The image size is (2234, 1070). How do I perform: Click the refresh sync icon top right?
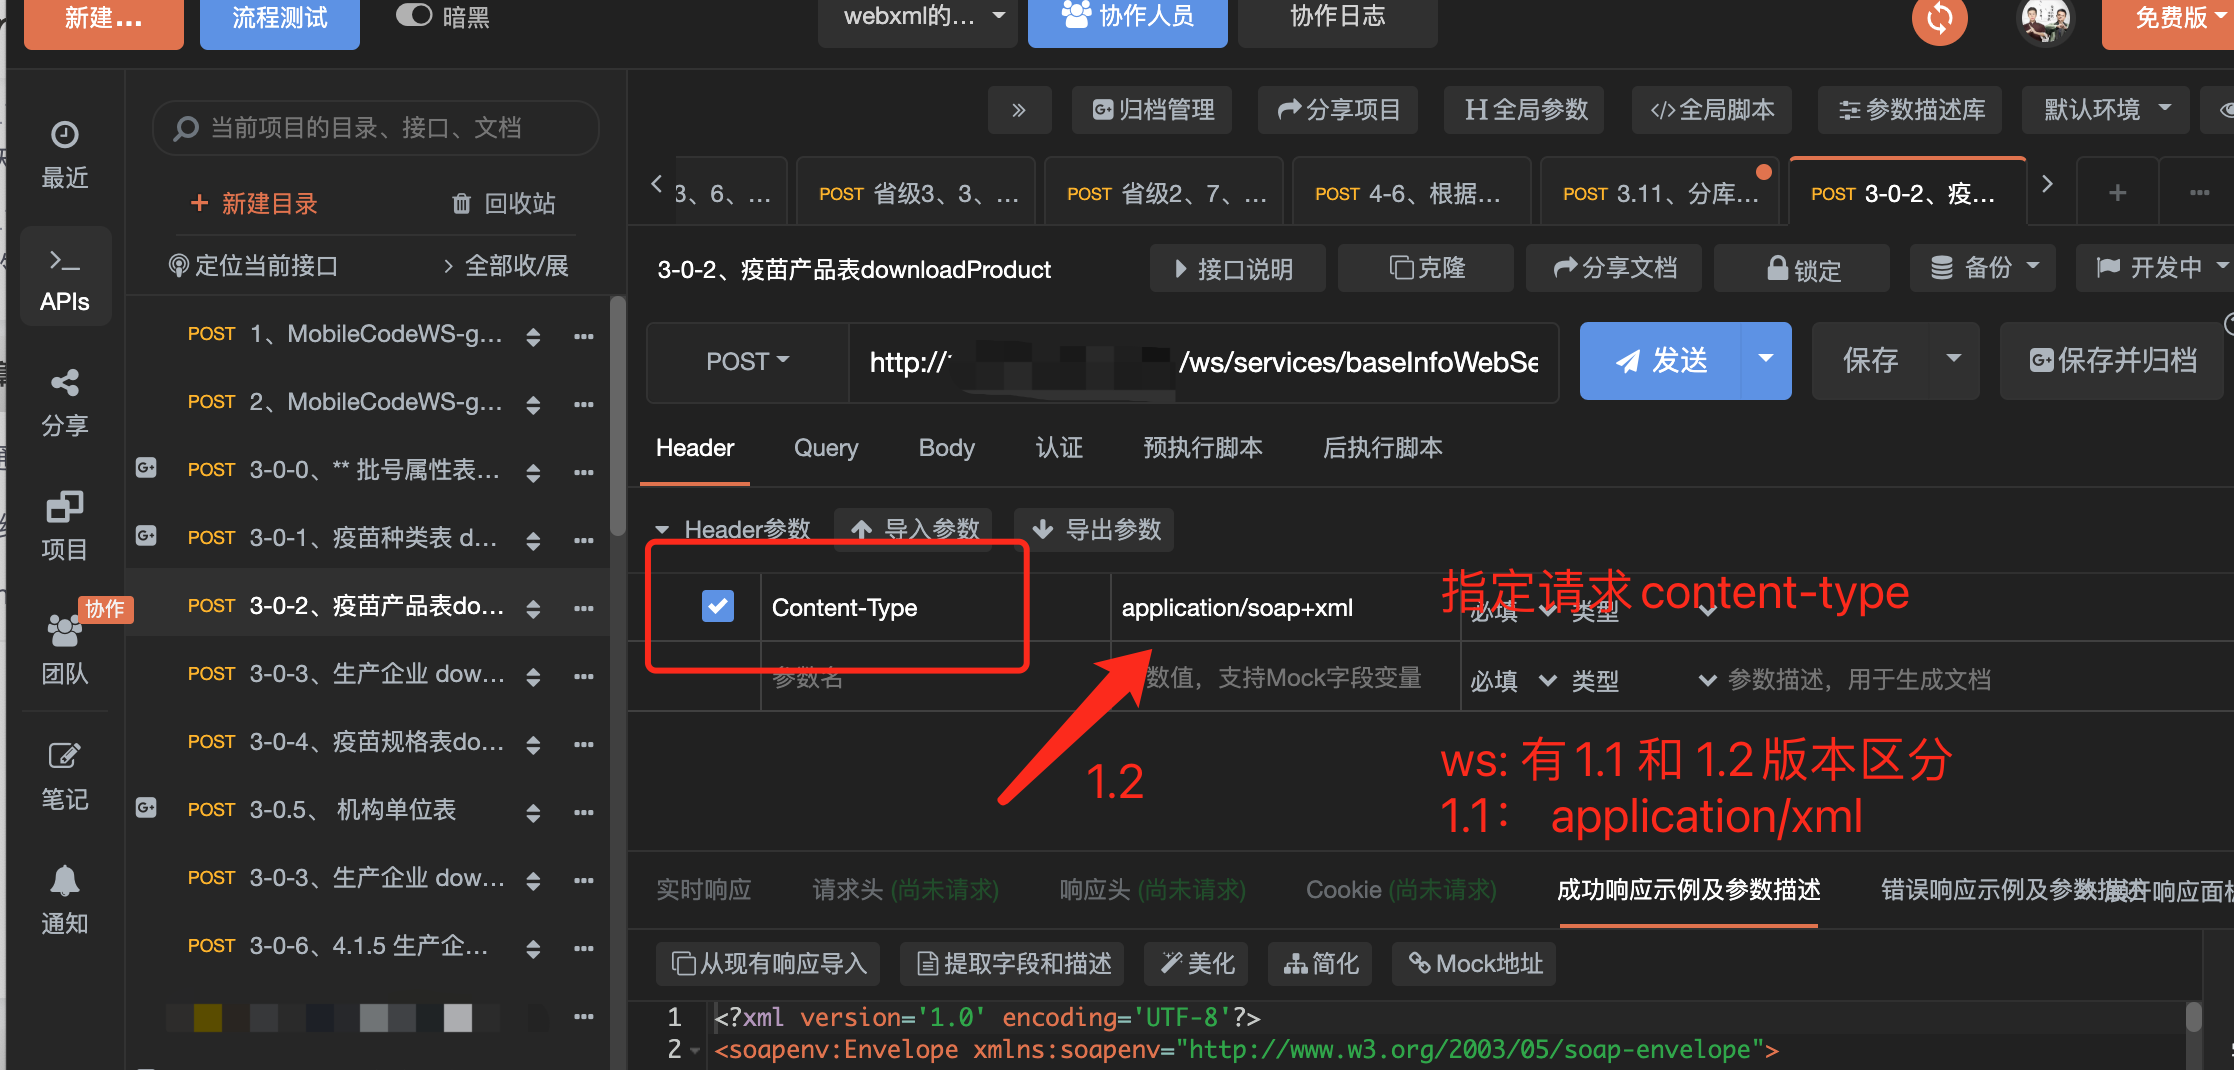click(x=1939, y=19)
